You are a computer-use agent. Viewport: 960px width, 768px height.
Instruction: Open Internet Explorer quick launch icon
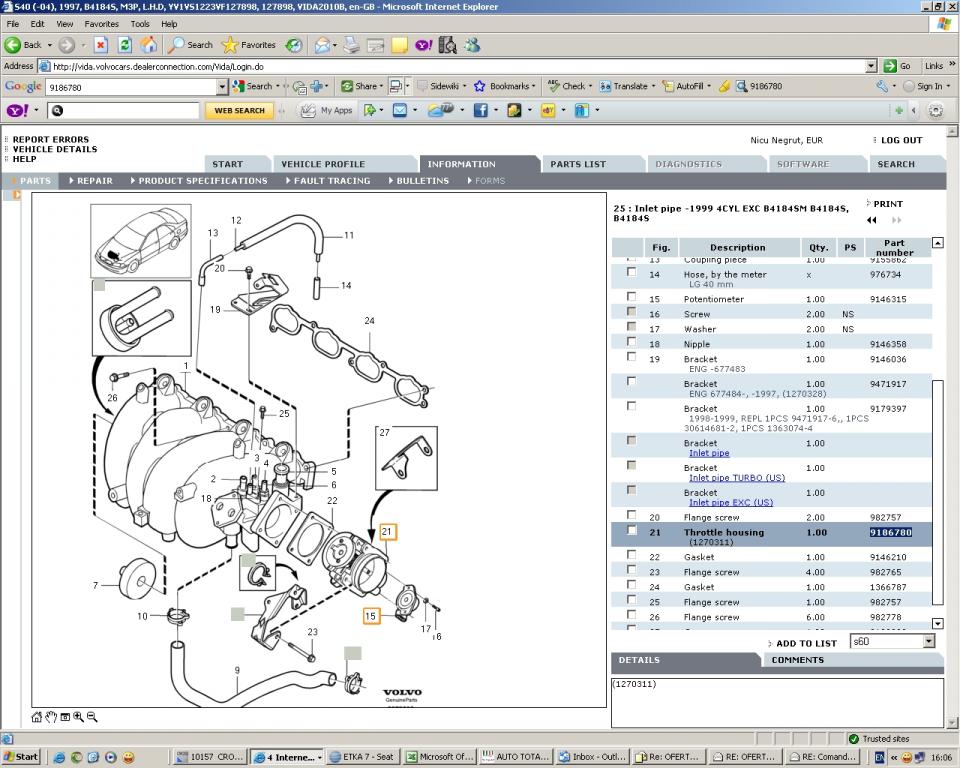(x=59, y=757)
